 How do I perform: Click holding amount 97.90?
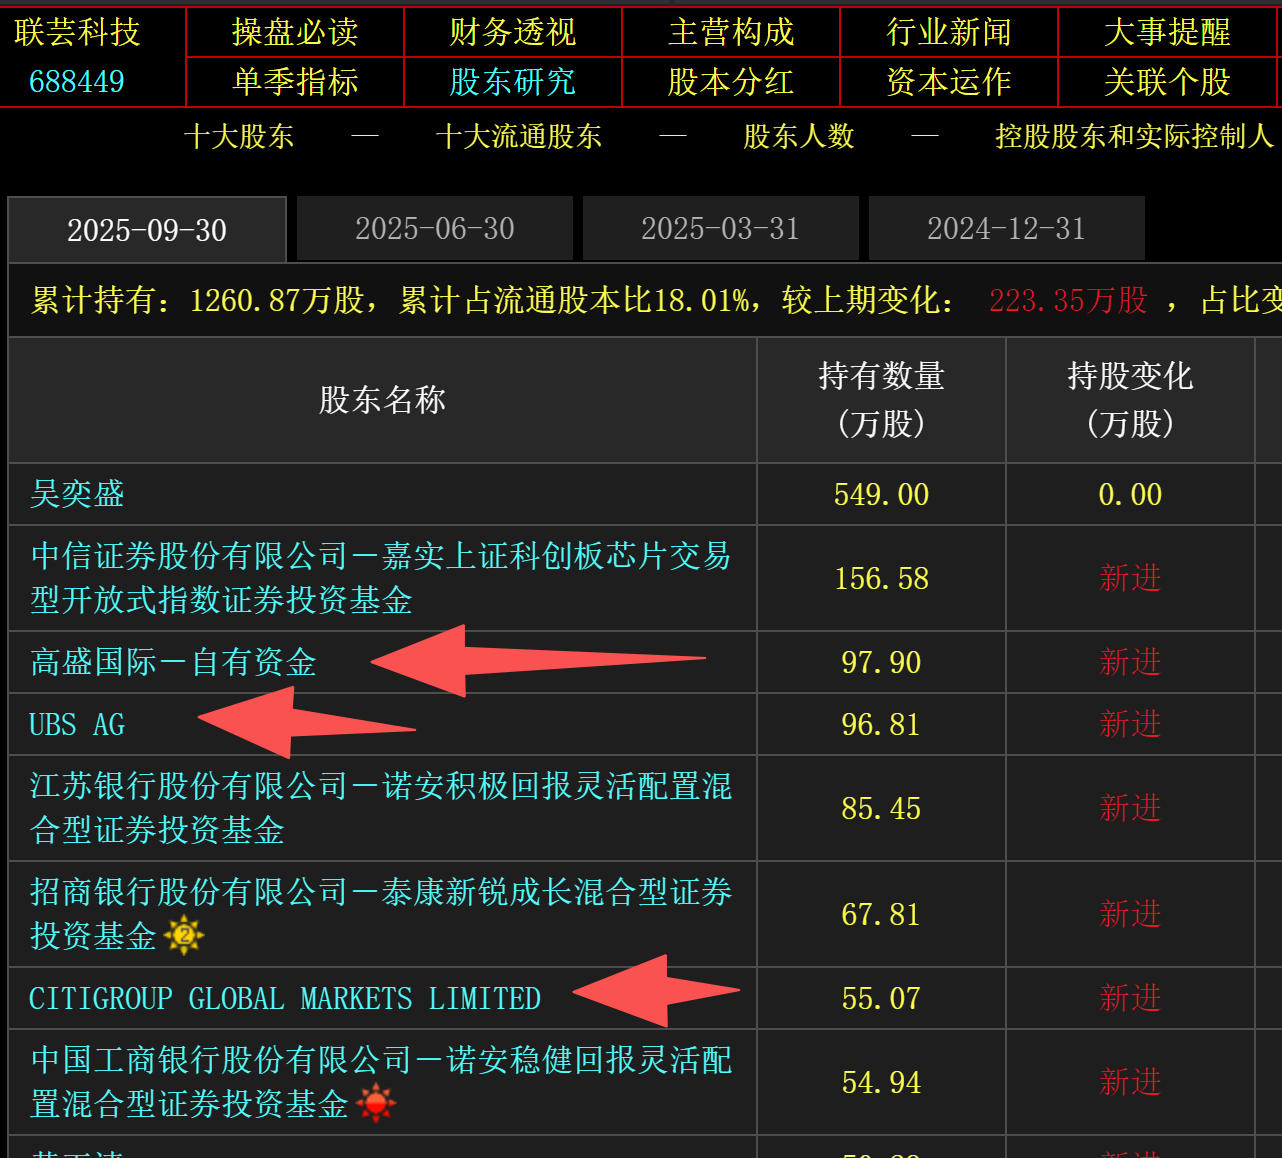(881, 662)
